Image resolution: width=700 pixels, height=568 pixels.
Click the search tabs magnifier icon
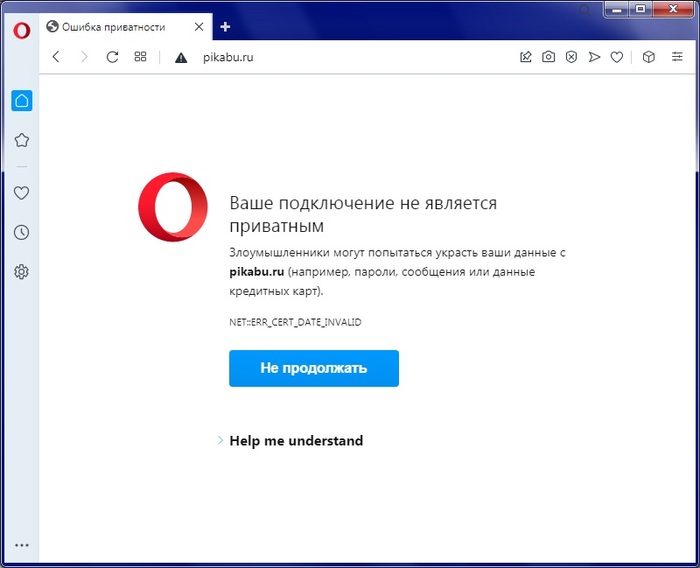584,10
